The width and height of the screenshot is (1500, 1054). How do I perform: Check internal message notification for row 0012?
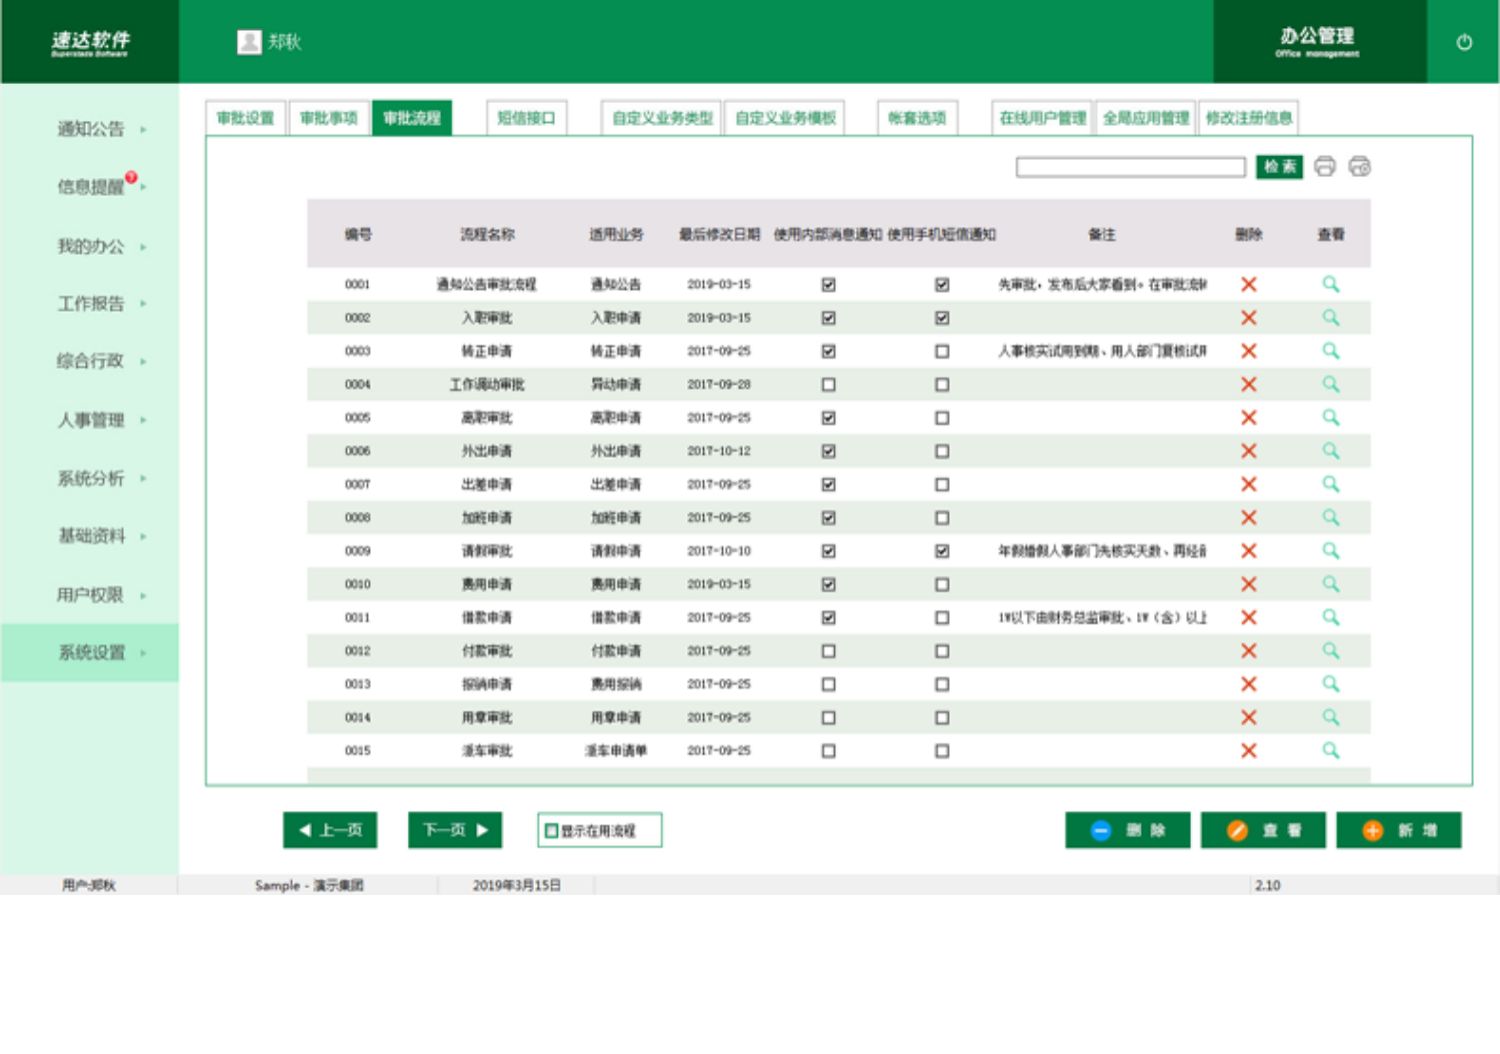pos(829,651)
